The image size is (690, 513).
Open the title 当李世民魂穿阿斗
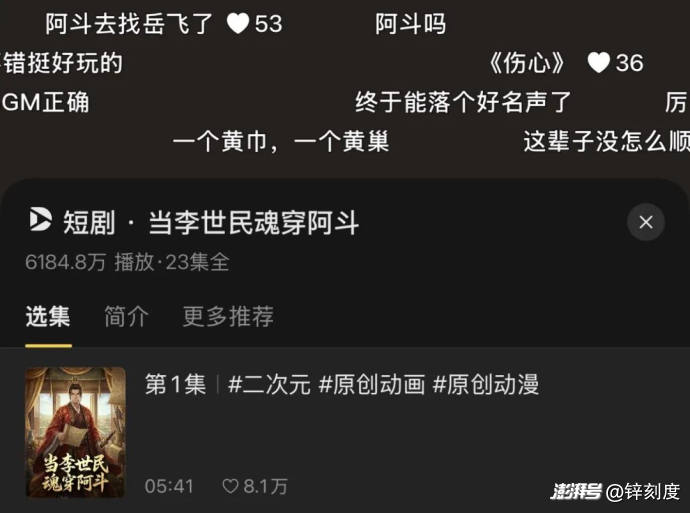click(253, 223)
